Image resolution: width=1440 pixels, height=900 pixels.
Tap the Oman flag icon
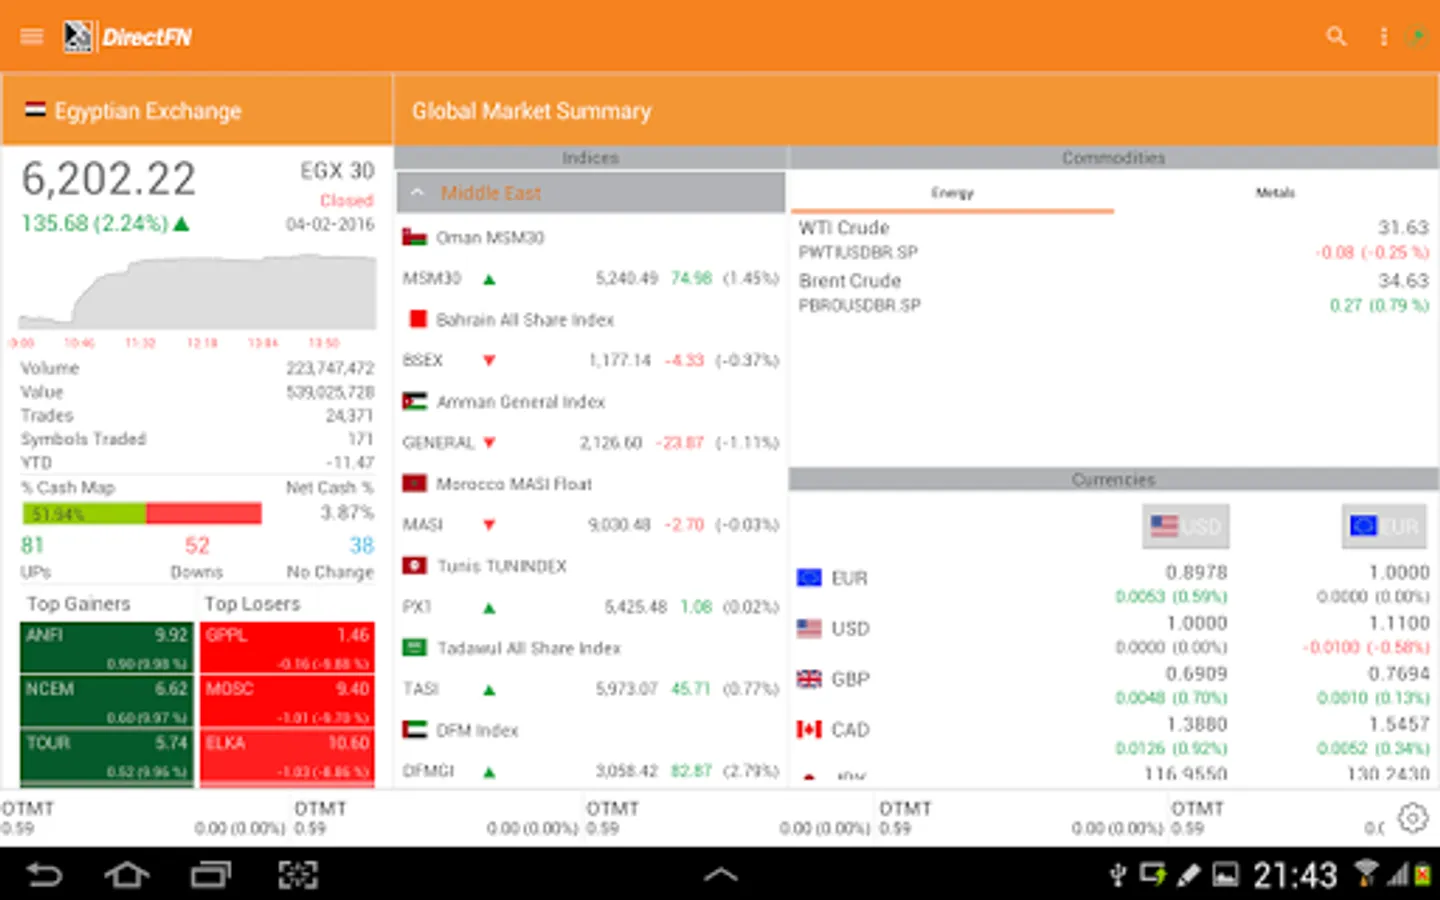414,237
